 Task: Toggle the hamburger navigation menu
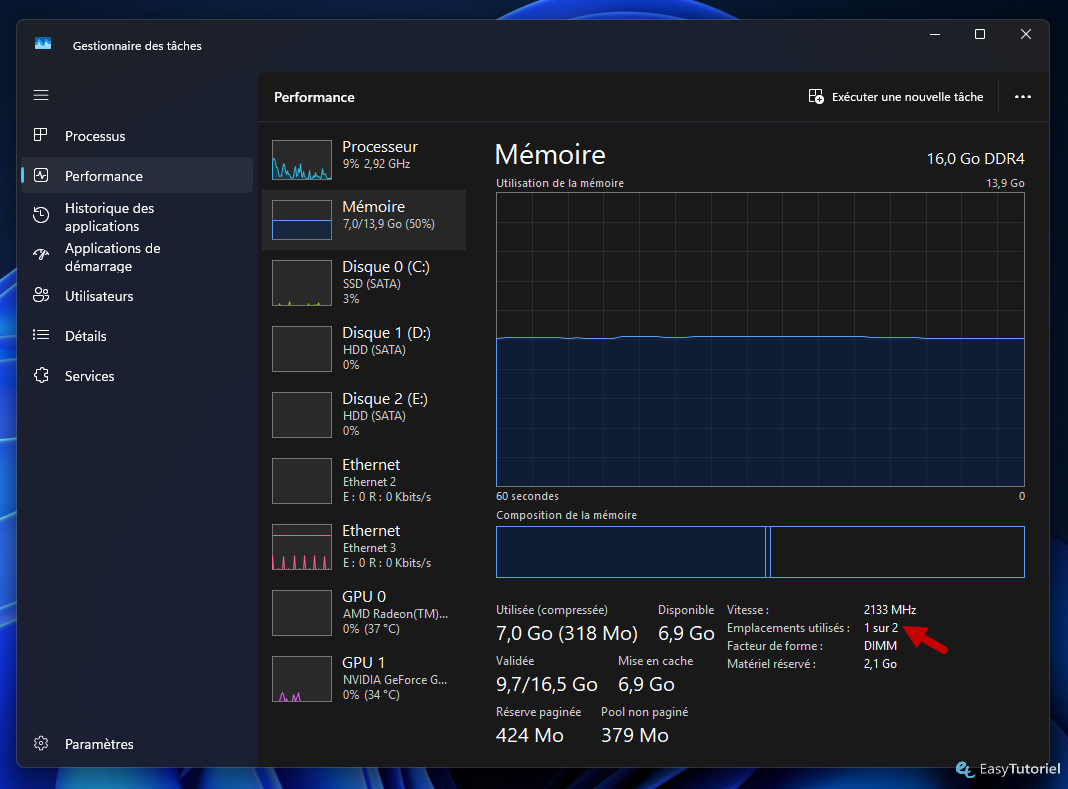point(41,95)
